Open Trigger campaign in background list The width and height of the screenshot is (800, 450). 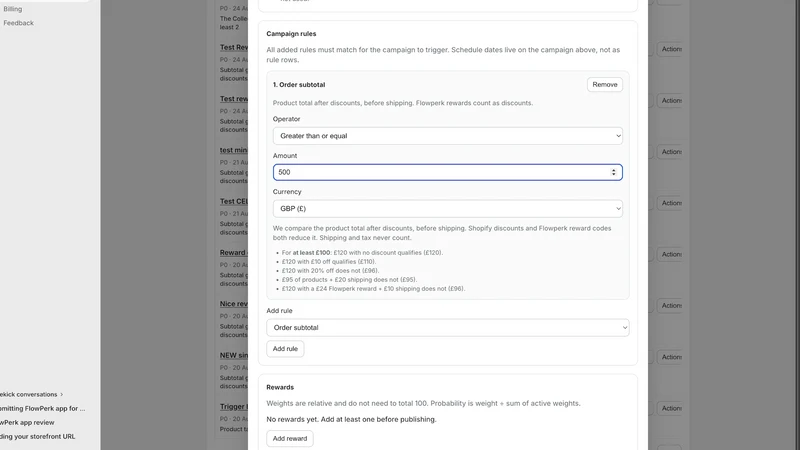click(x=234, y=407)
